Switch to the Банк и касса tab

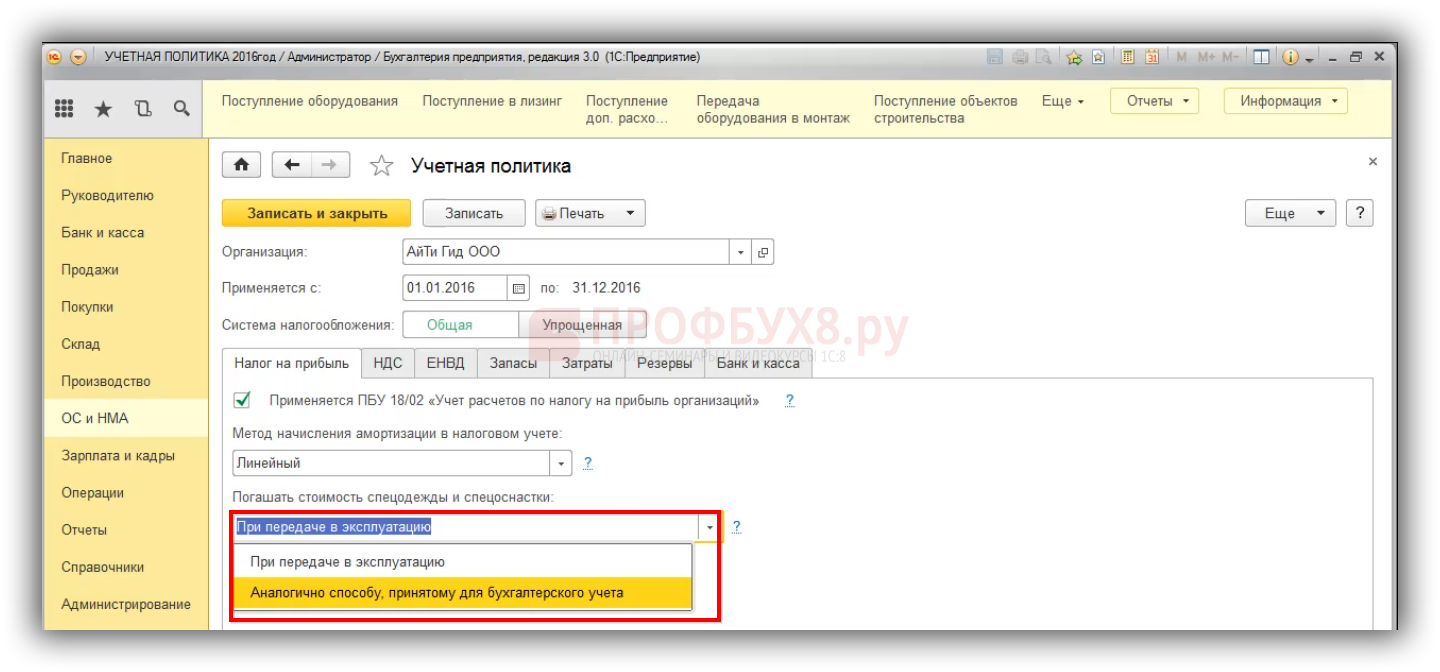coord(758,363)
